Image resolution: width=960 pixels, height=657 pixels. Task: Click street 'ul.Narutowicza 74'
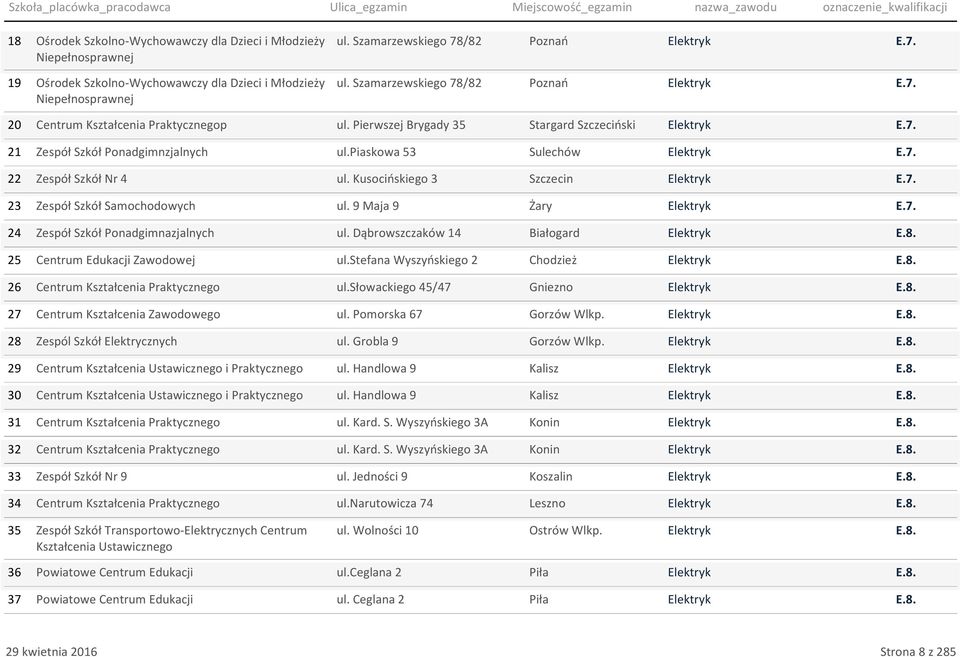tap(384, 503)
